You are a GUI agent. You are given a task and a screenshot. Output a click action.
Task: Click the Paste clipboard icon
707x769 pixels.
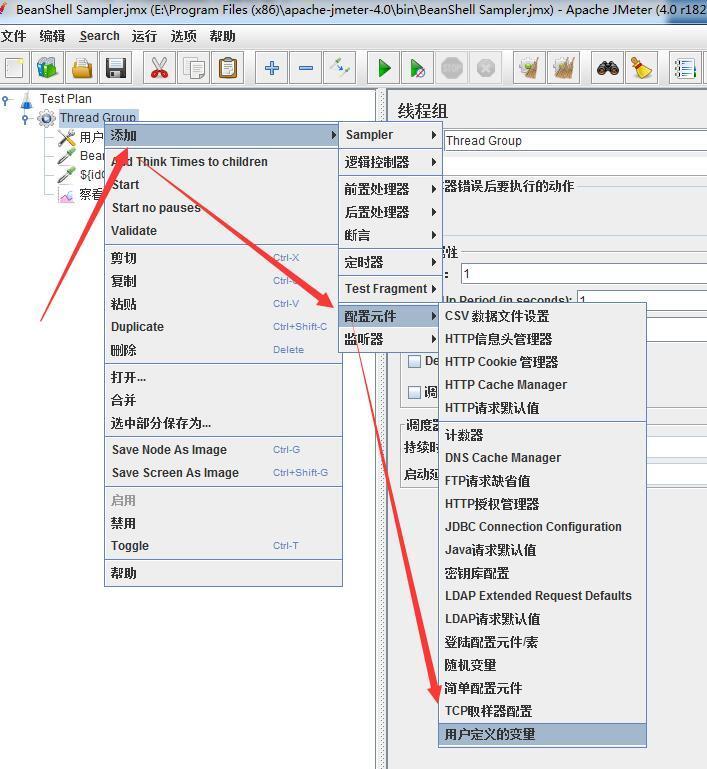227,68
